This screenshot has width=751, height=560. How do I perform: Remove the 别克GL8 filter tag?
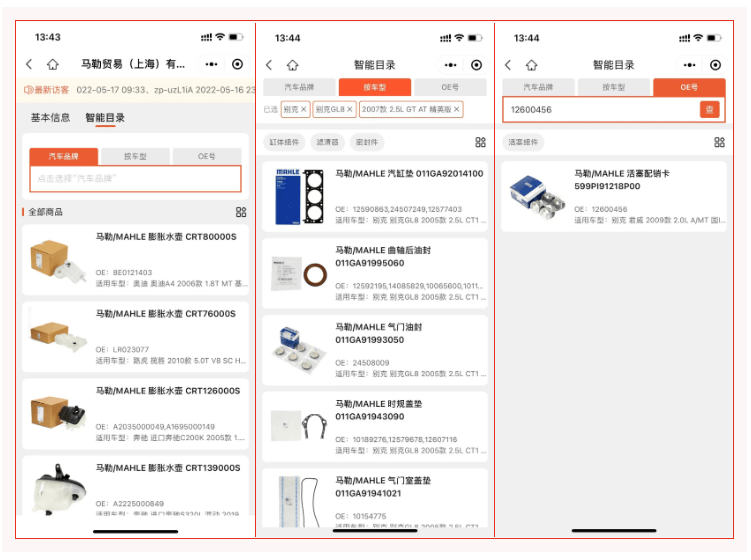tap(350, 110)
